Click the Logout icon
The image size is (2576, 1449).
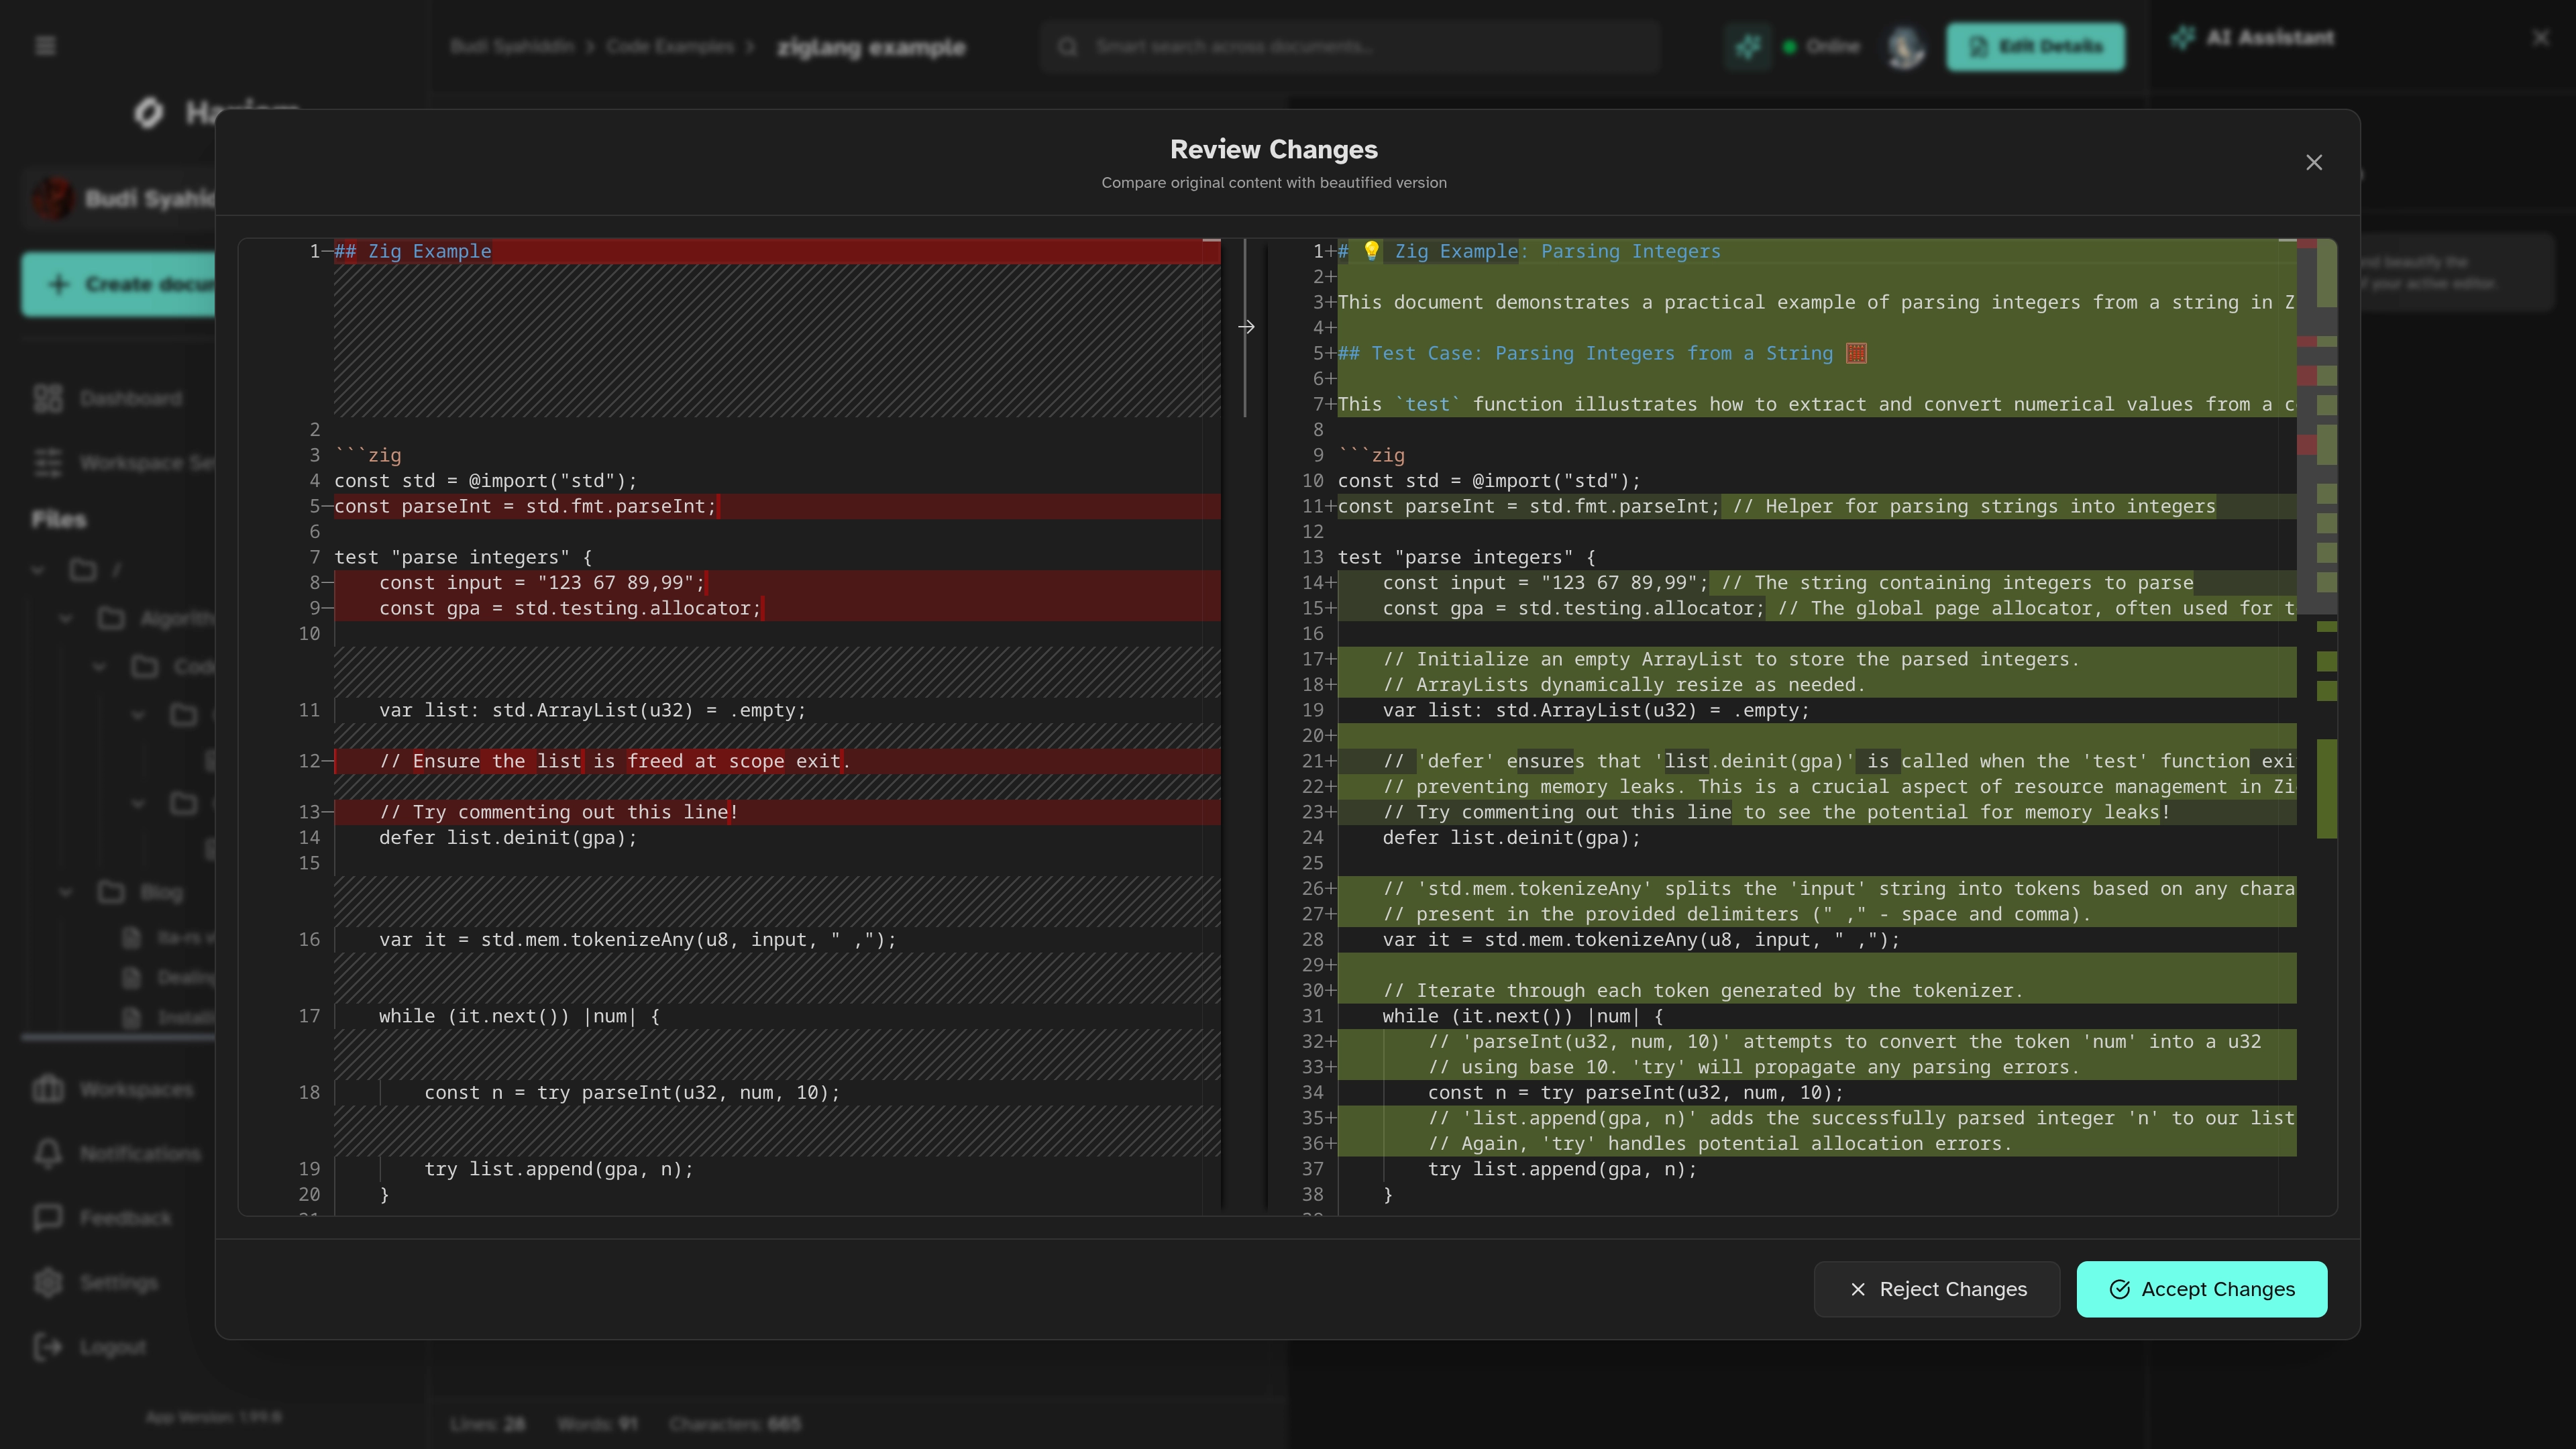48,1347
